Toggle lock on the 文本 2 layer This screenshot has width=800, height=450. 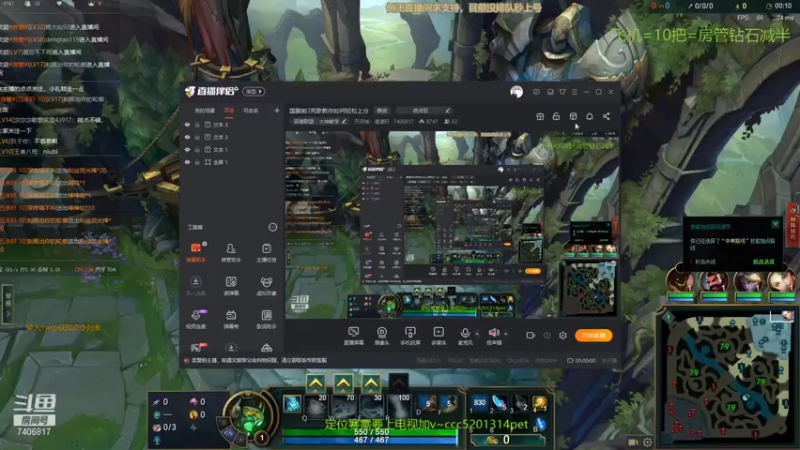coord(197,137)
